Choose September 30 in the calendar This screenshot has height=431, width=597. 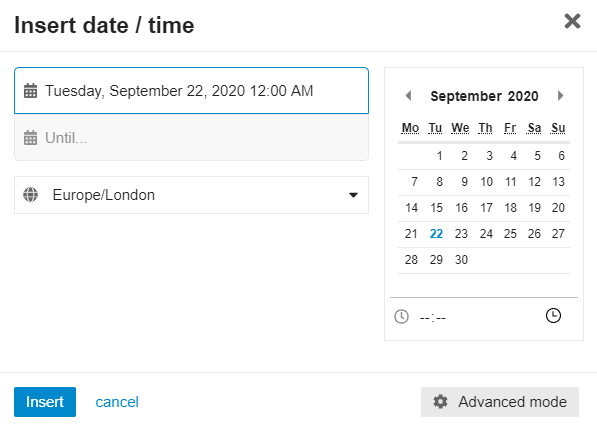(x=461, y=260)
